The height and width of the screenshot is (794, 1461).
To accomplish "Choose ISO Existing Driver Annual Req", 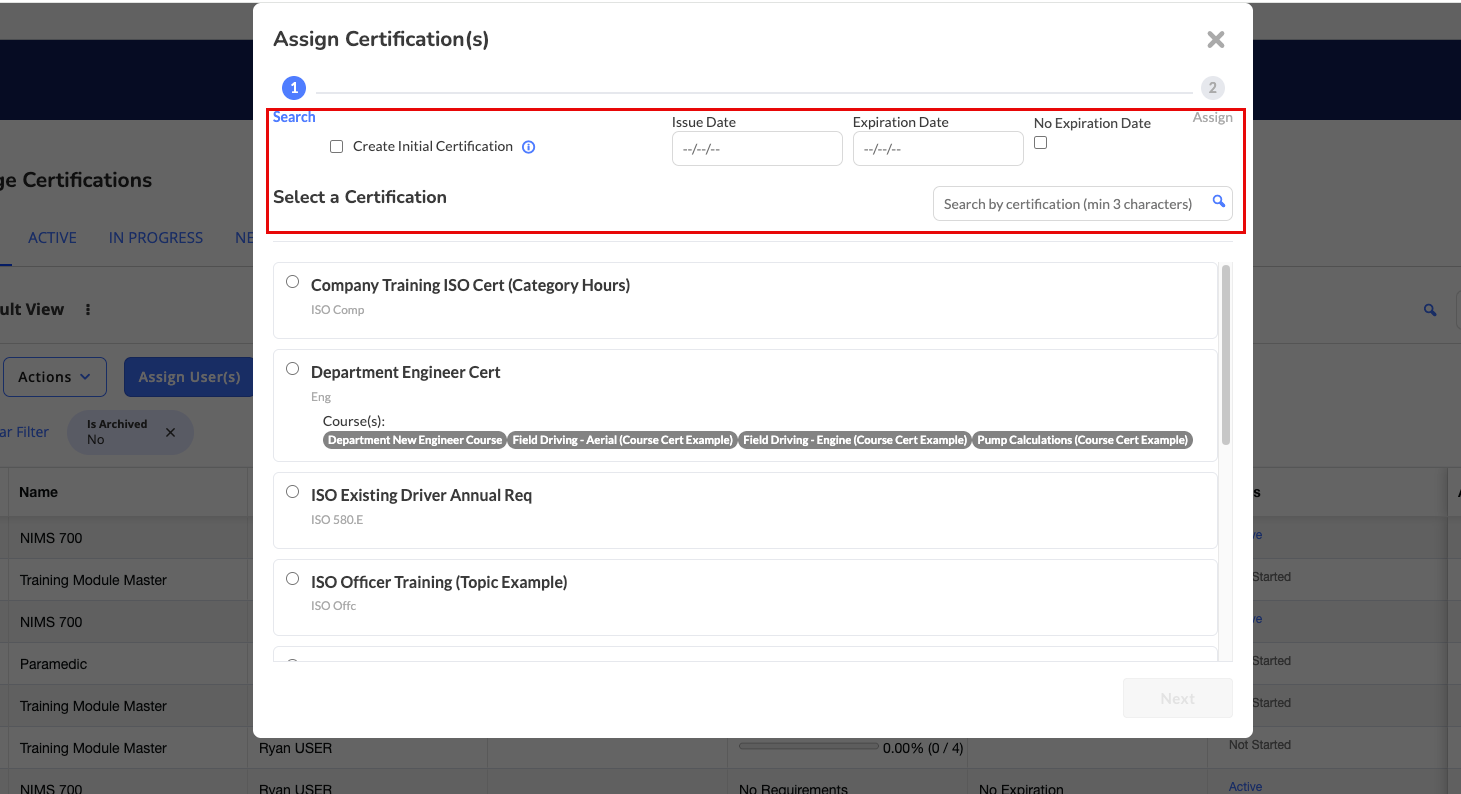I will [x=293, y=492].
